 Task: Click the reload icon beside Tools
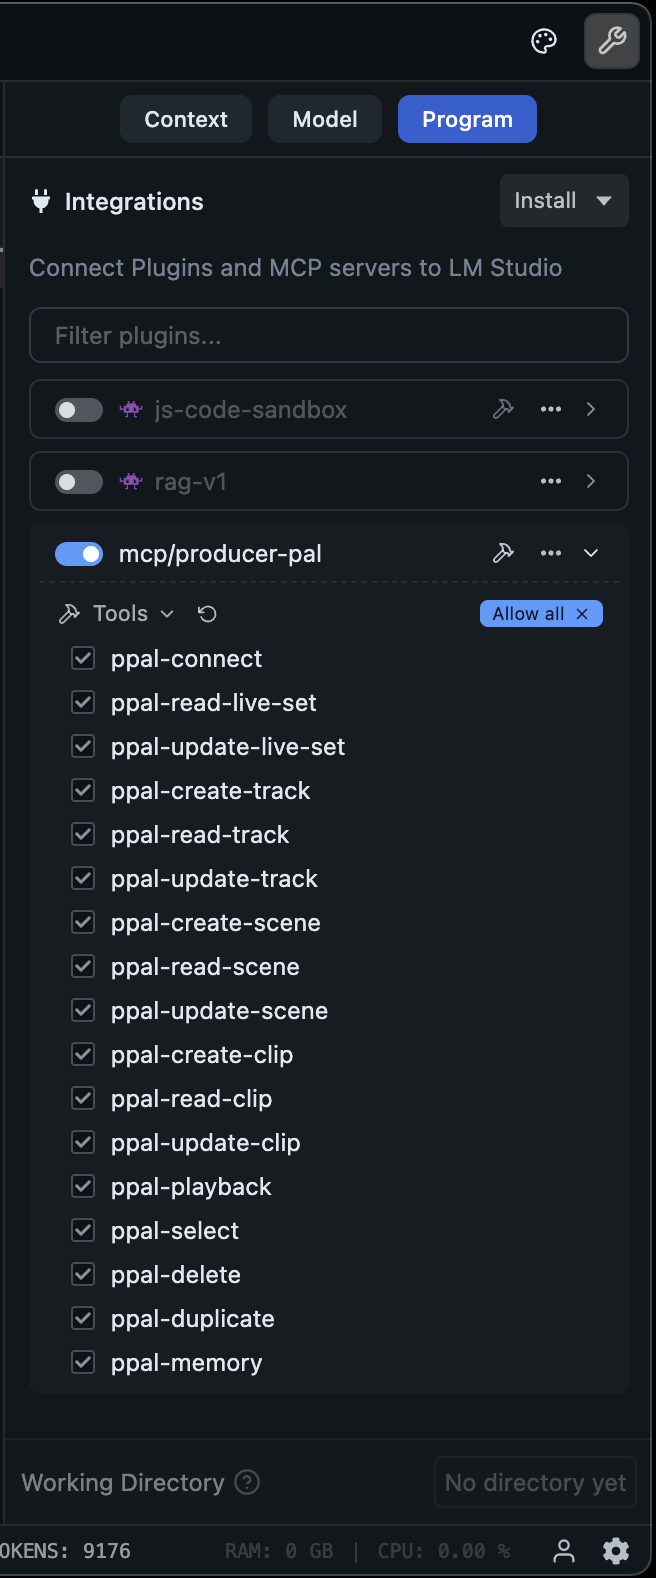tap(207, 613)
